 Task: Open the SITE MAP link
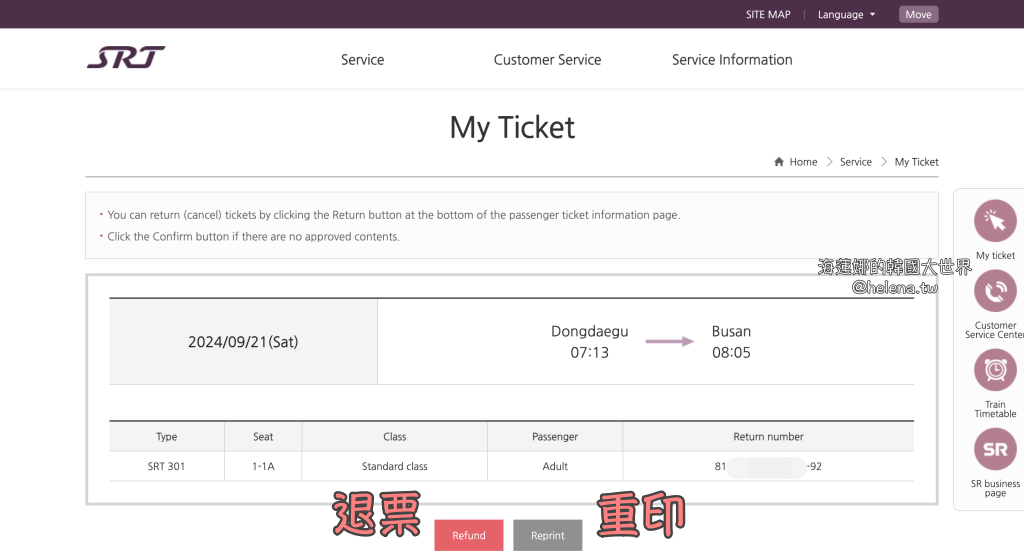768,14
